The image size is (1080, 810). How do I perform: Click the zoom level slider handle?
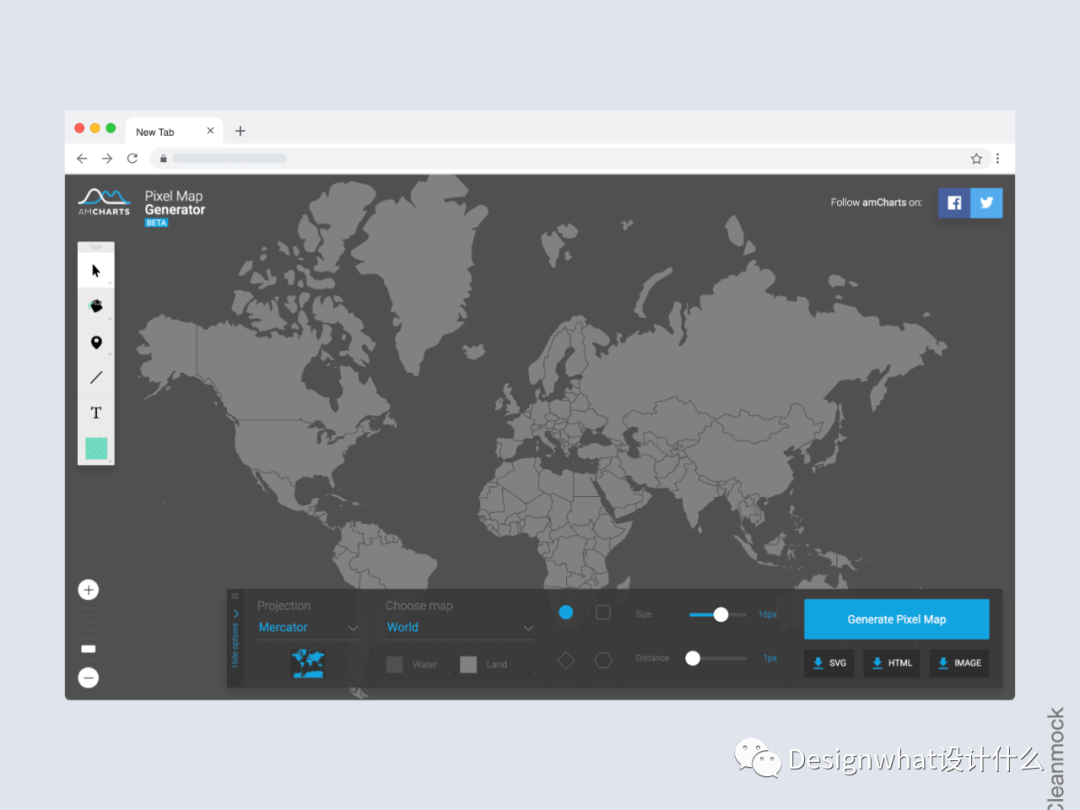(x=88, y=649)
